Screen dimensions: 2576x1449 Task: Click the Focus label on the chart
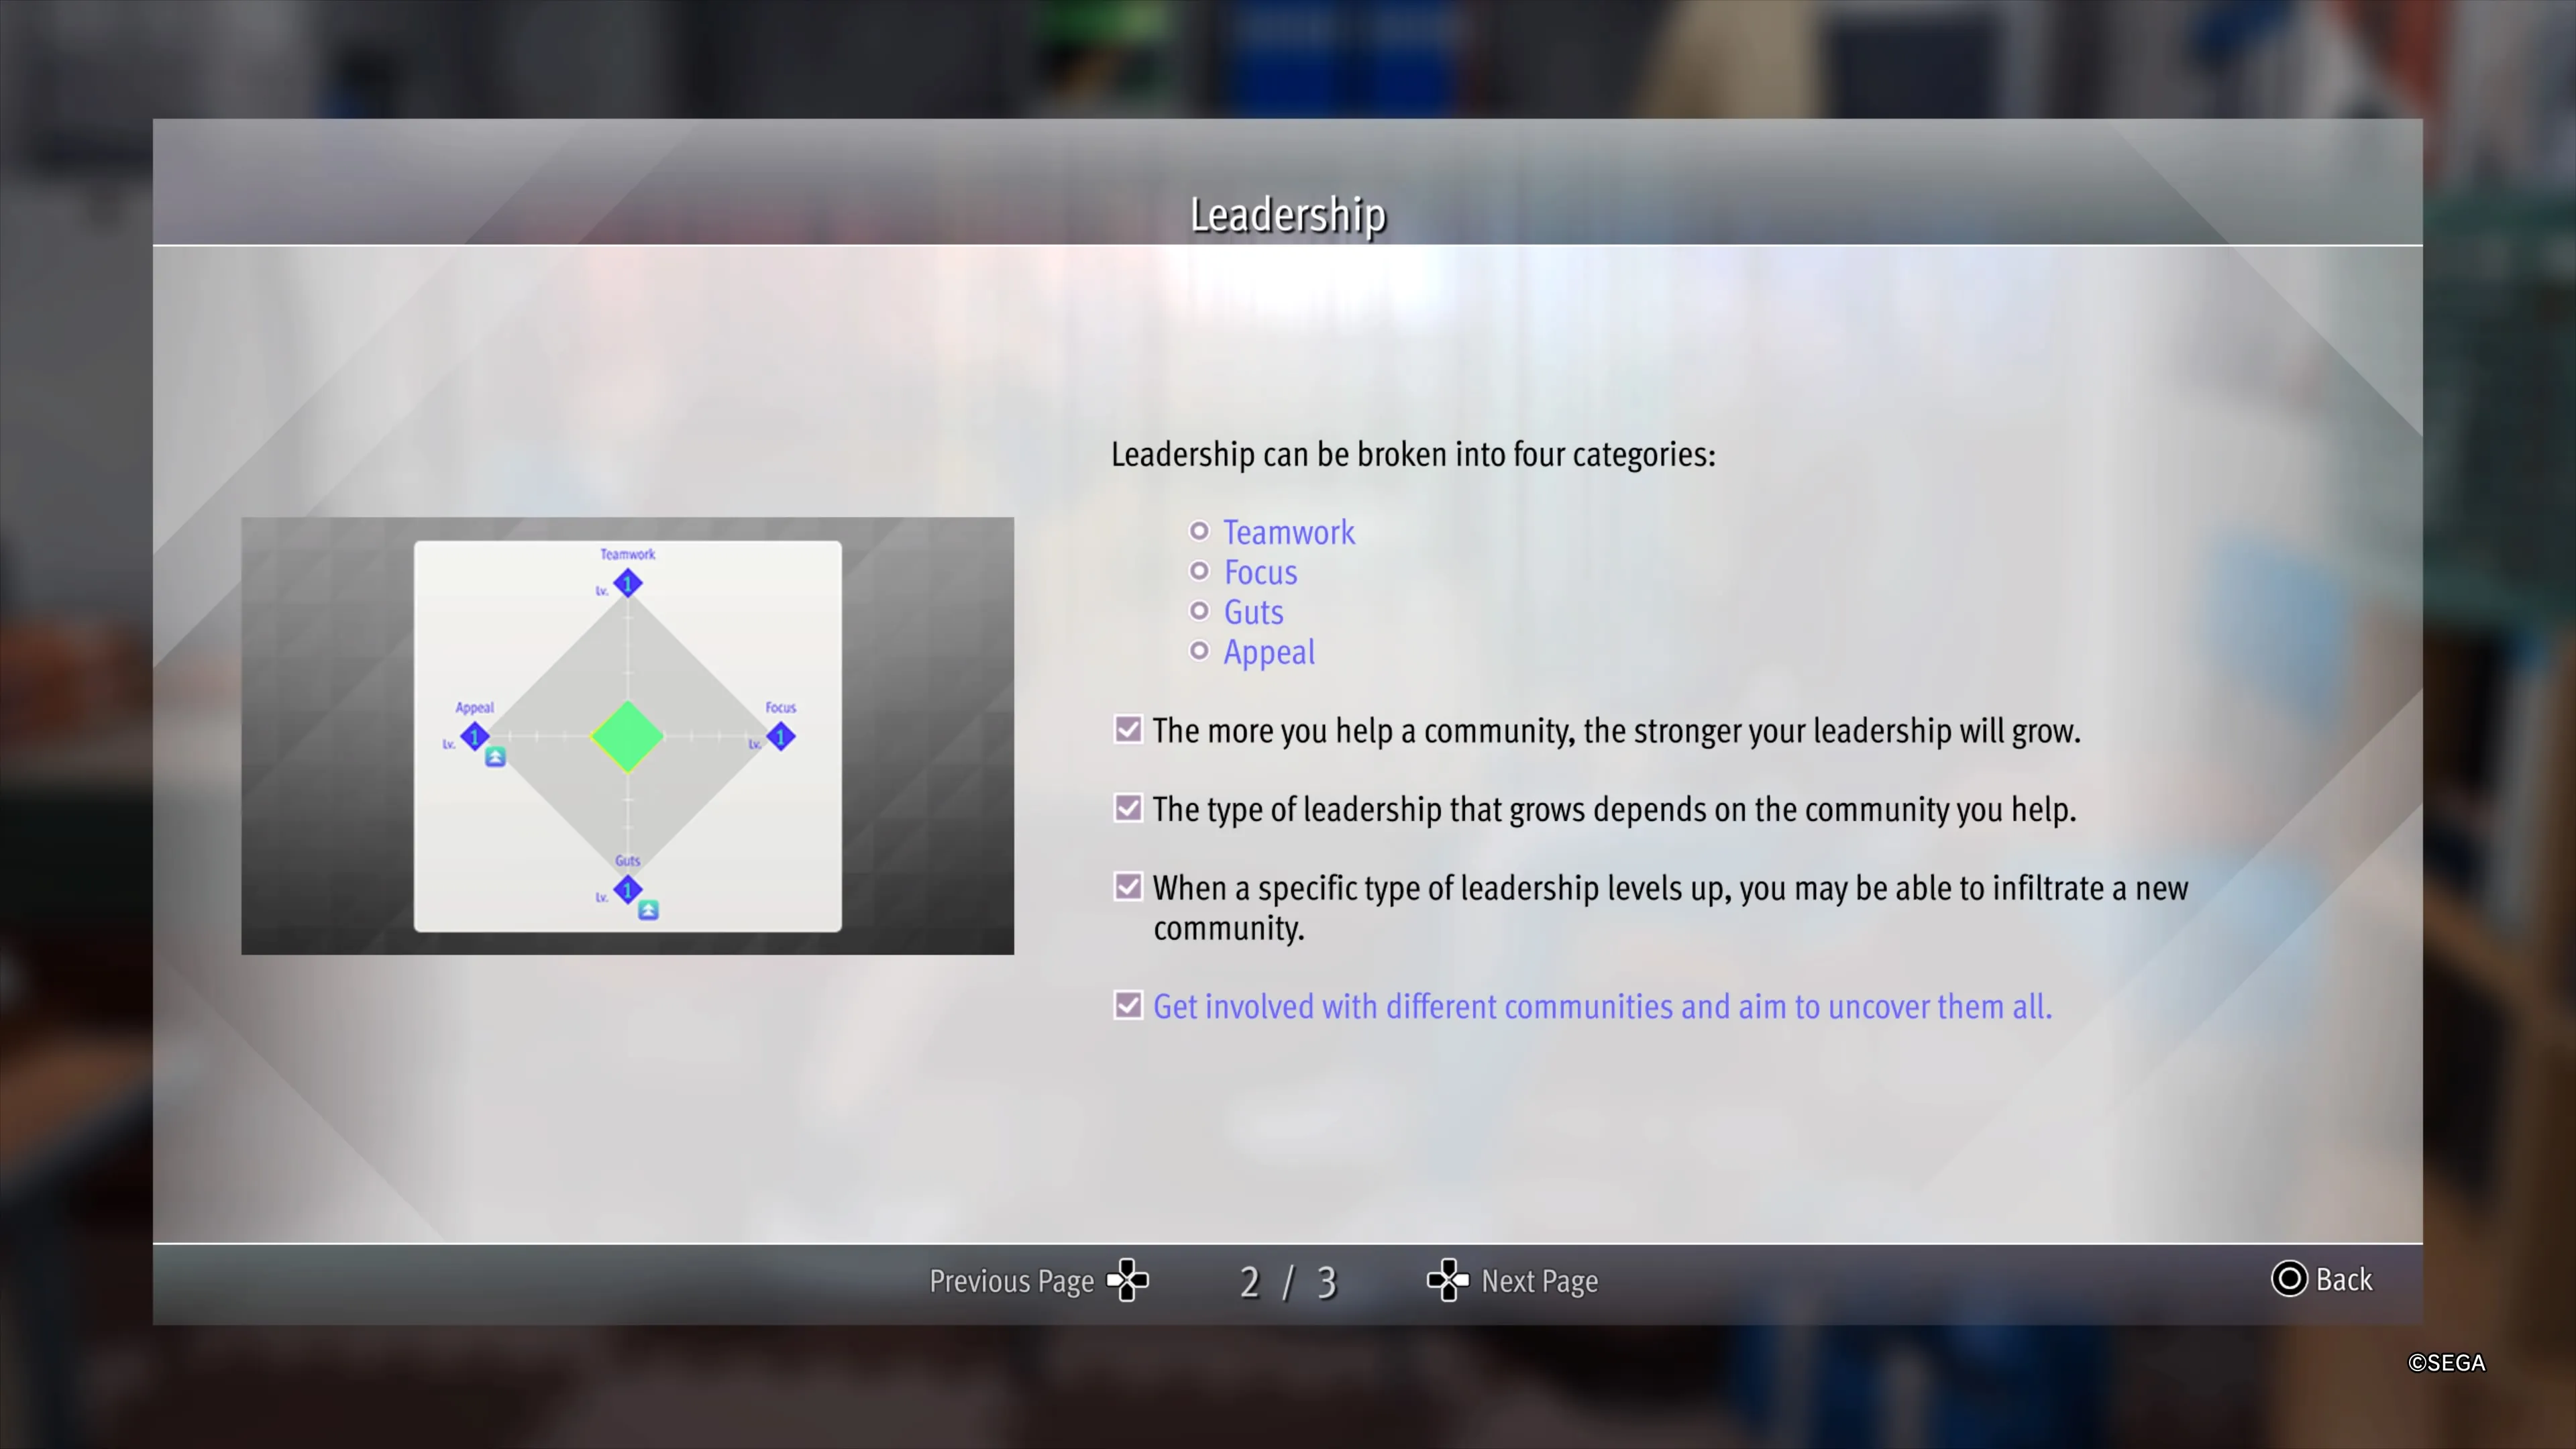(x=780, y=707)
